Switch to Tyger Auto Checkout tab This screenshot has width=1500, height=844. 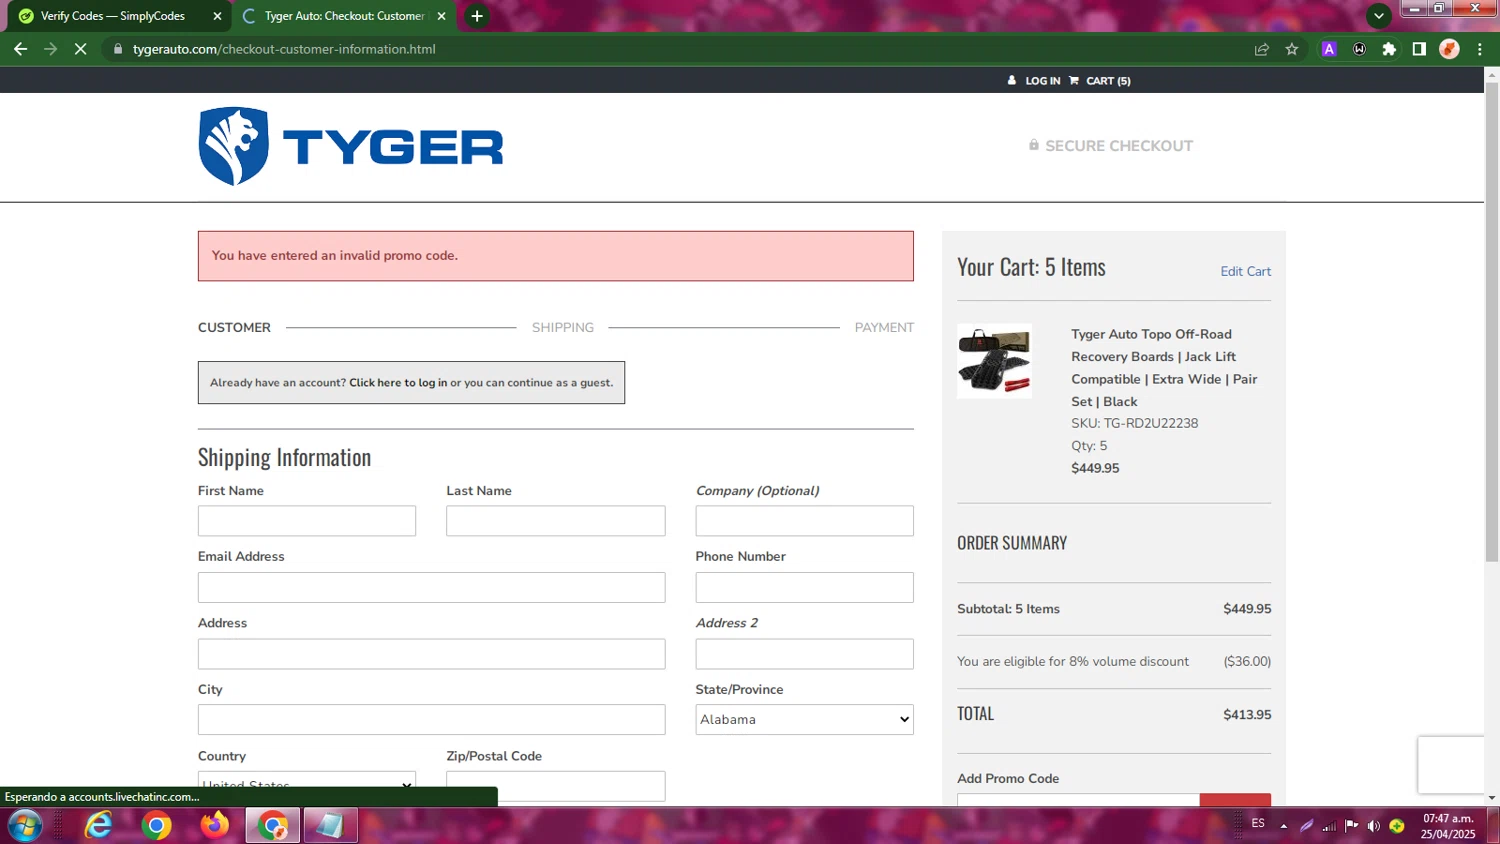pyautogui.click(x=344, y=16)
